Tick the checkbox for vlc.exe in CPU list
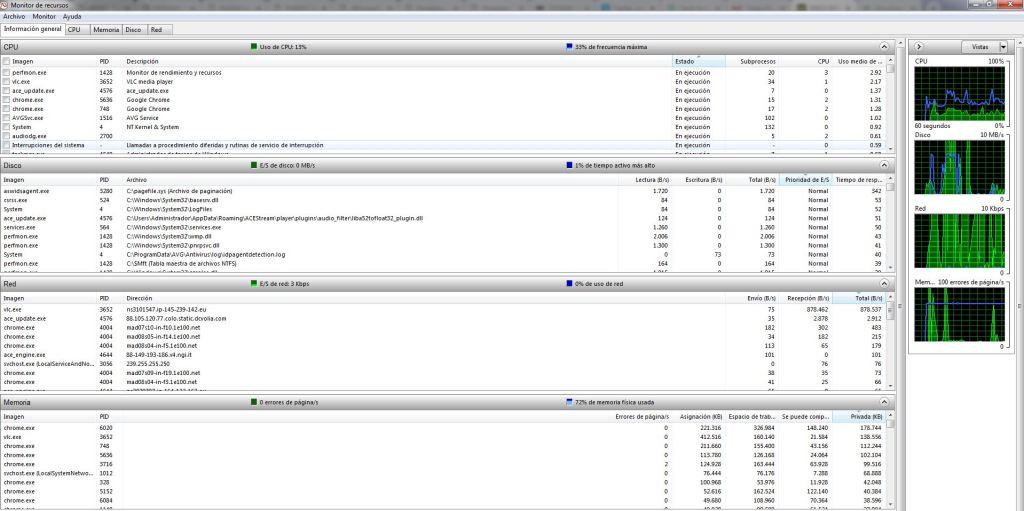This screenshot has width=1024, height=511. point(7,82)
